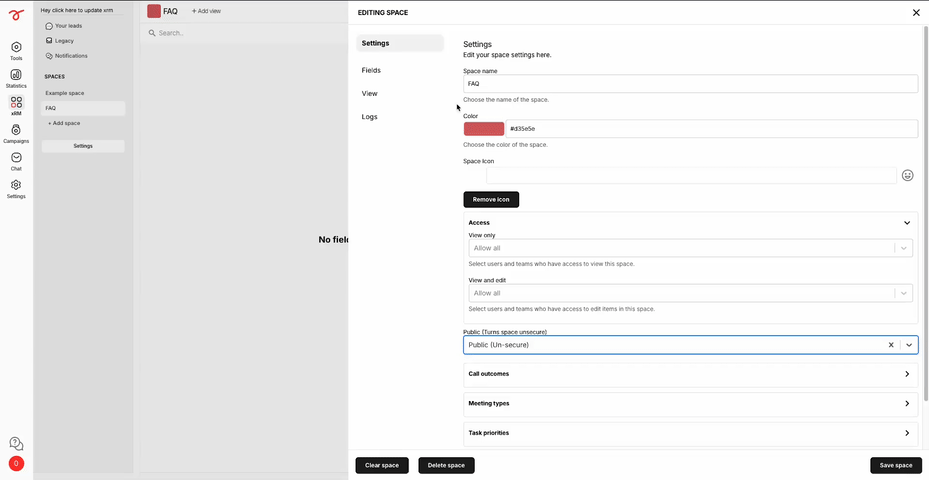Open the View only dropdown

pos(690,248)
